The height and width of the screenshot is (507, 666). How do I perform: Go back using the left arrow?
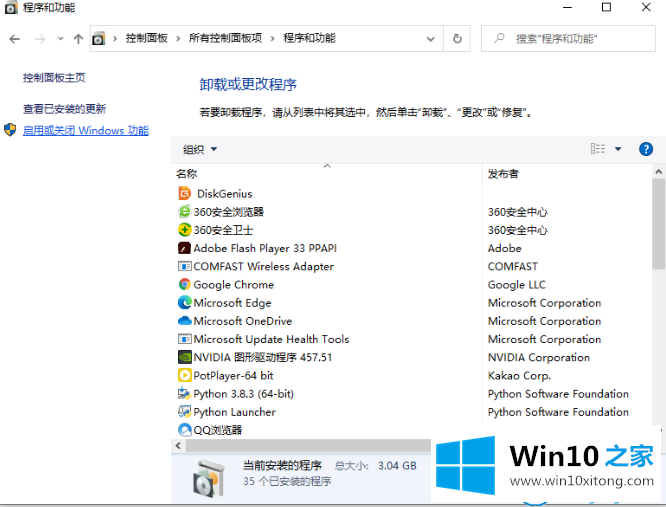(x=14, y=39)
